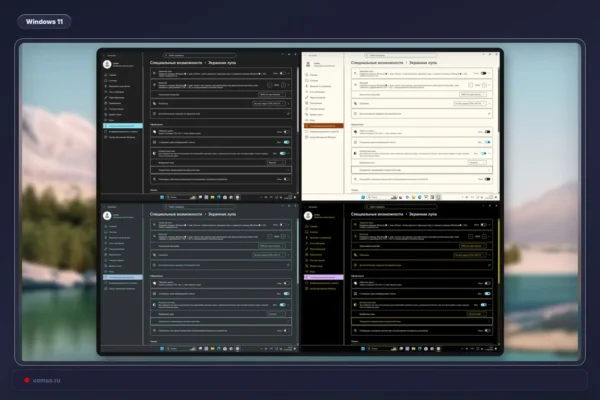Open zoom increment dropdown in cyan-accent dark window
This screenshot has height=400, width=600.
tap(272, 94)
